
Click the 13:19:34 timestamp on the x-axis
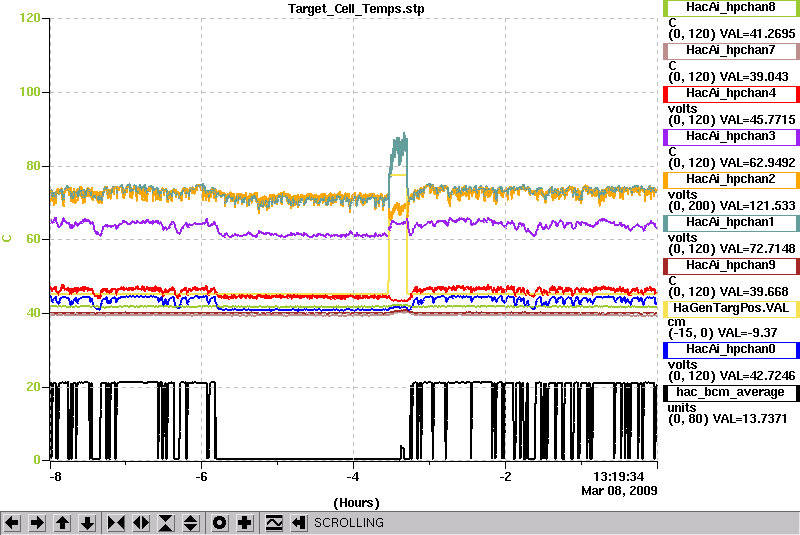point(618,477)
